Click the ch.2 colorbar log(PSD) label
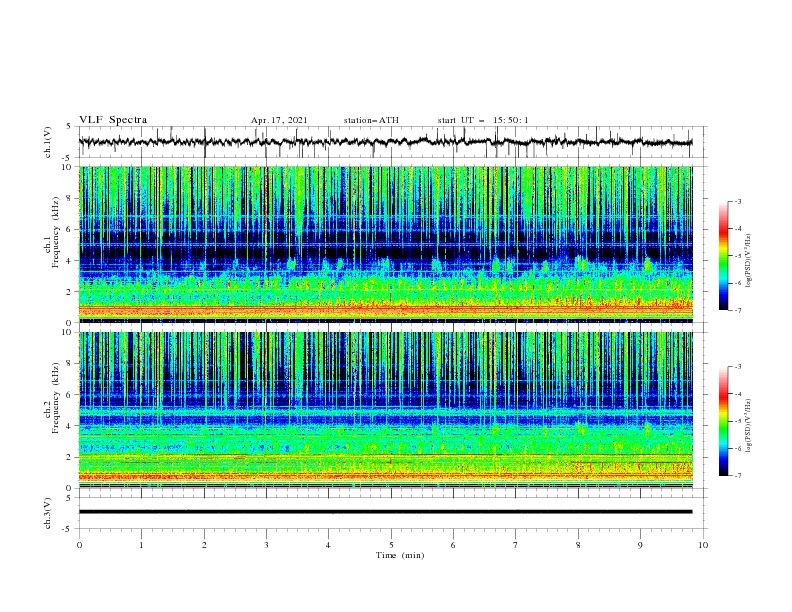Image resolution: width=792 pixels, height=612 pixels. click(x=749, y=425)
